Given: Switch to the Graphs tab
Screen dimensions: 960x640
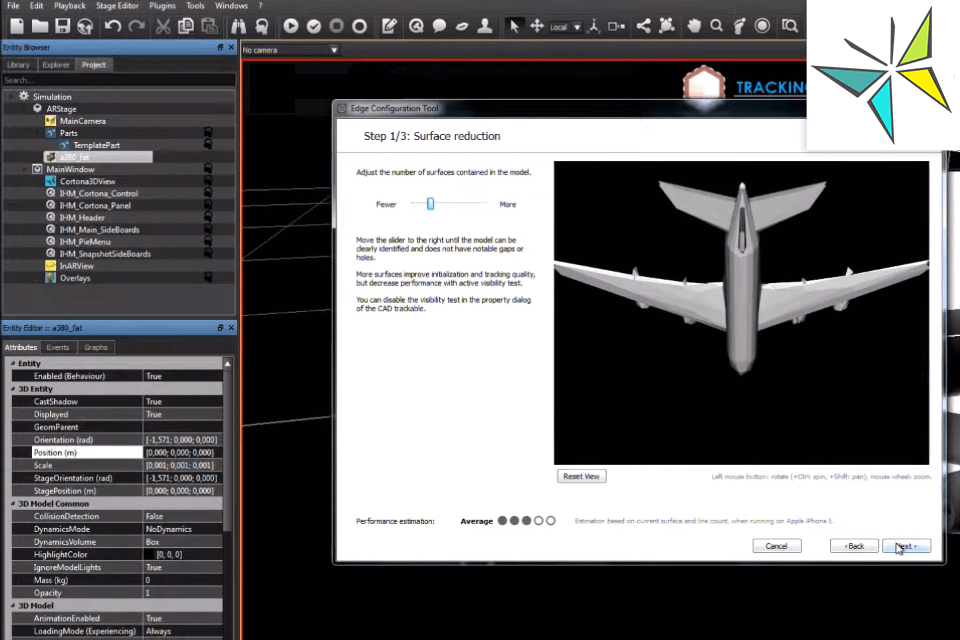Looking at the screenshot, I should (x=96, y=347).
